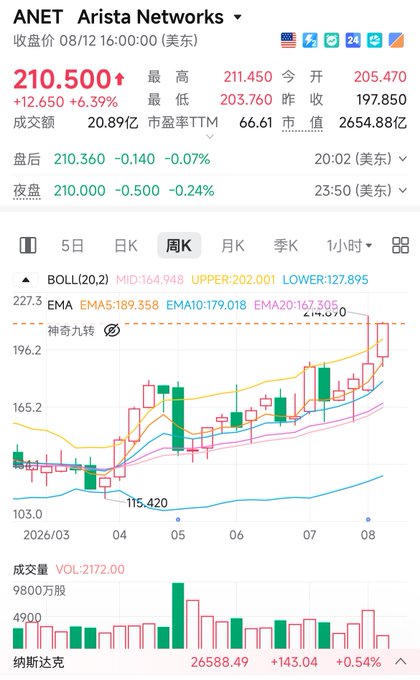The width and height of the screenshot is (420, 680).
Task: Switch to the 5日 chart tab
Action: point(72,246)
